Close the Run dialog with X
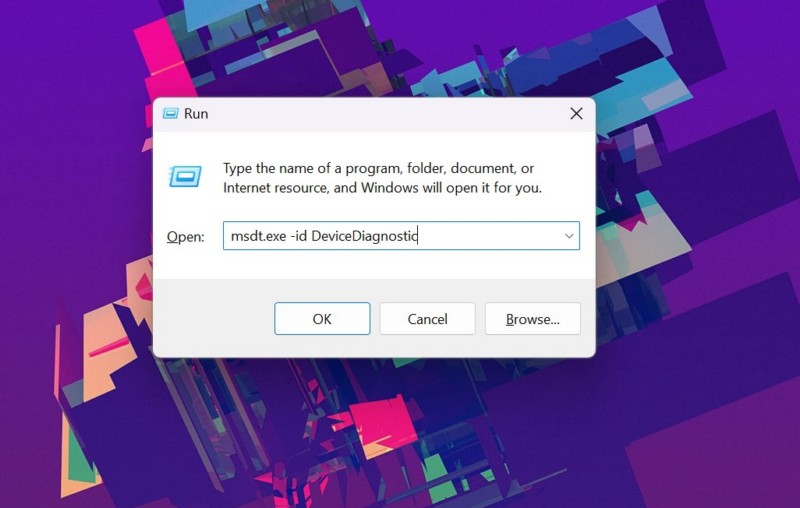This screenshot has width=800, height=508. coord(577,114)
